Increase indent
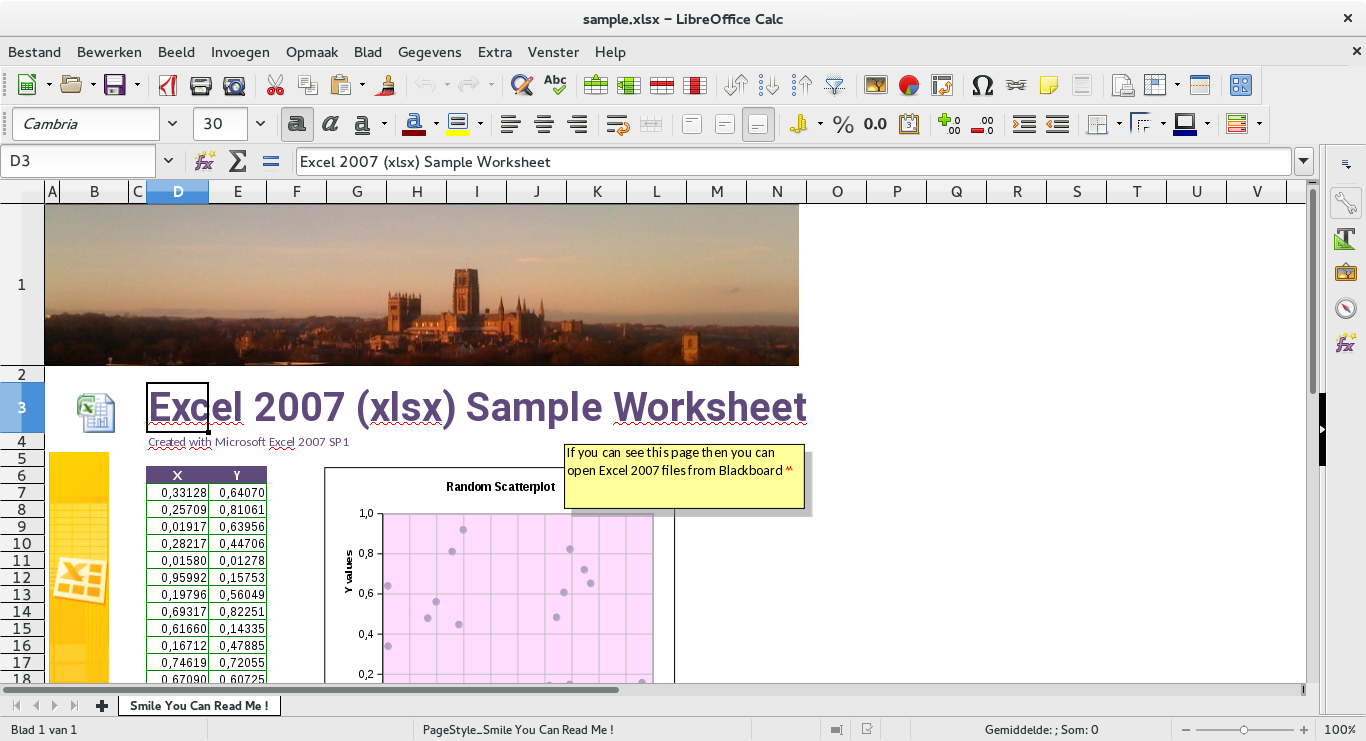This screenshot has width=1366, height=741. click(x=1024, y=124)
